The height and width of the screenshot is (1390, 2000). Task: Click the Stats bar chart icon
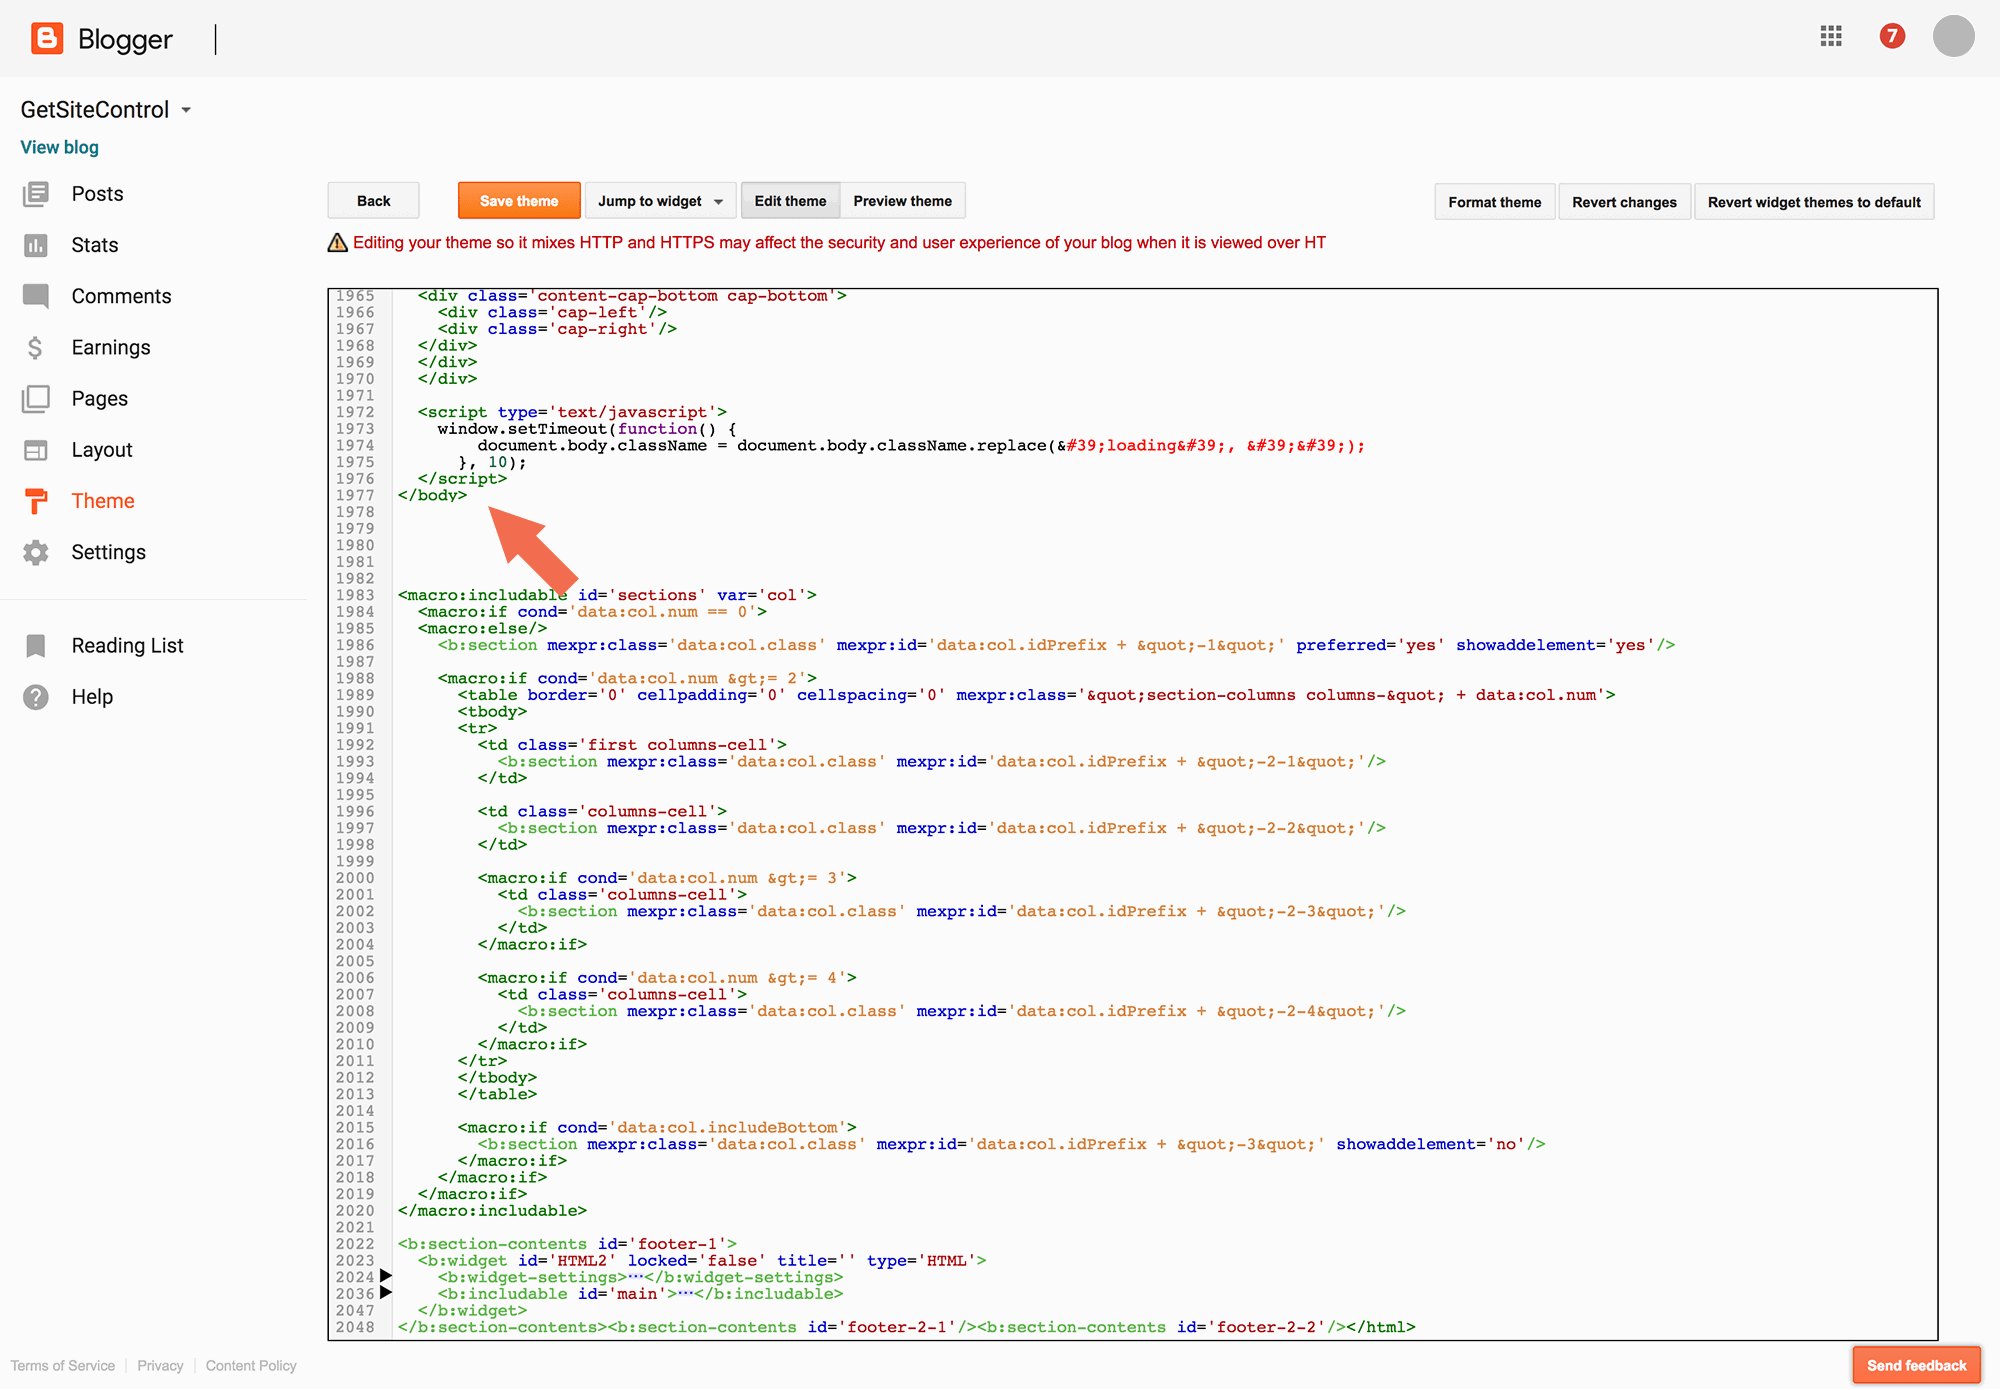36,245
